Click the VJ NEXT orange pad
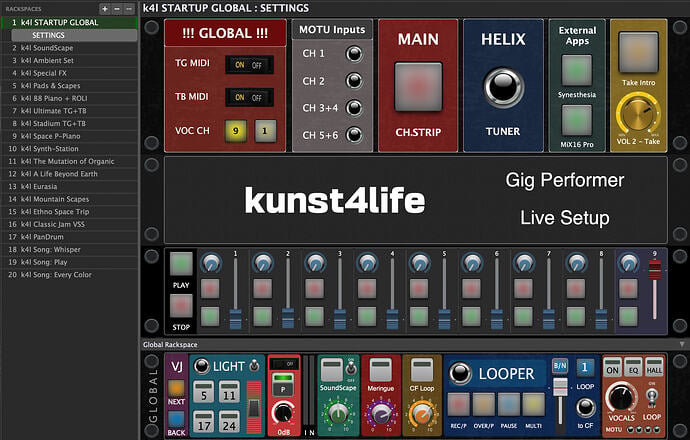This screenshot has width=690, height=440. (176, 389)
